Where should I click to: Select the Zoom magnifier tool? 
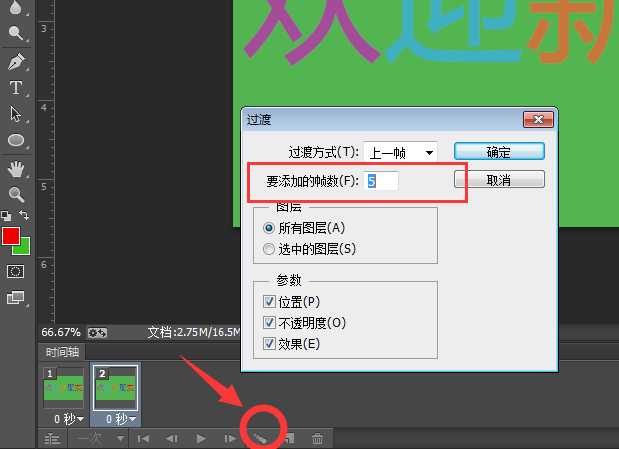click(16, 195)
